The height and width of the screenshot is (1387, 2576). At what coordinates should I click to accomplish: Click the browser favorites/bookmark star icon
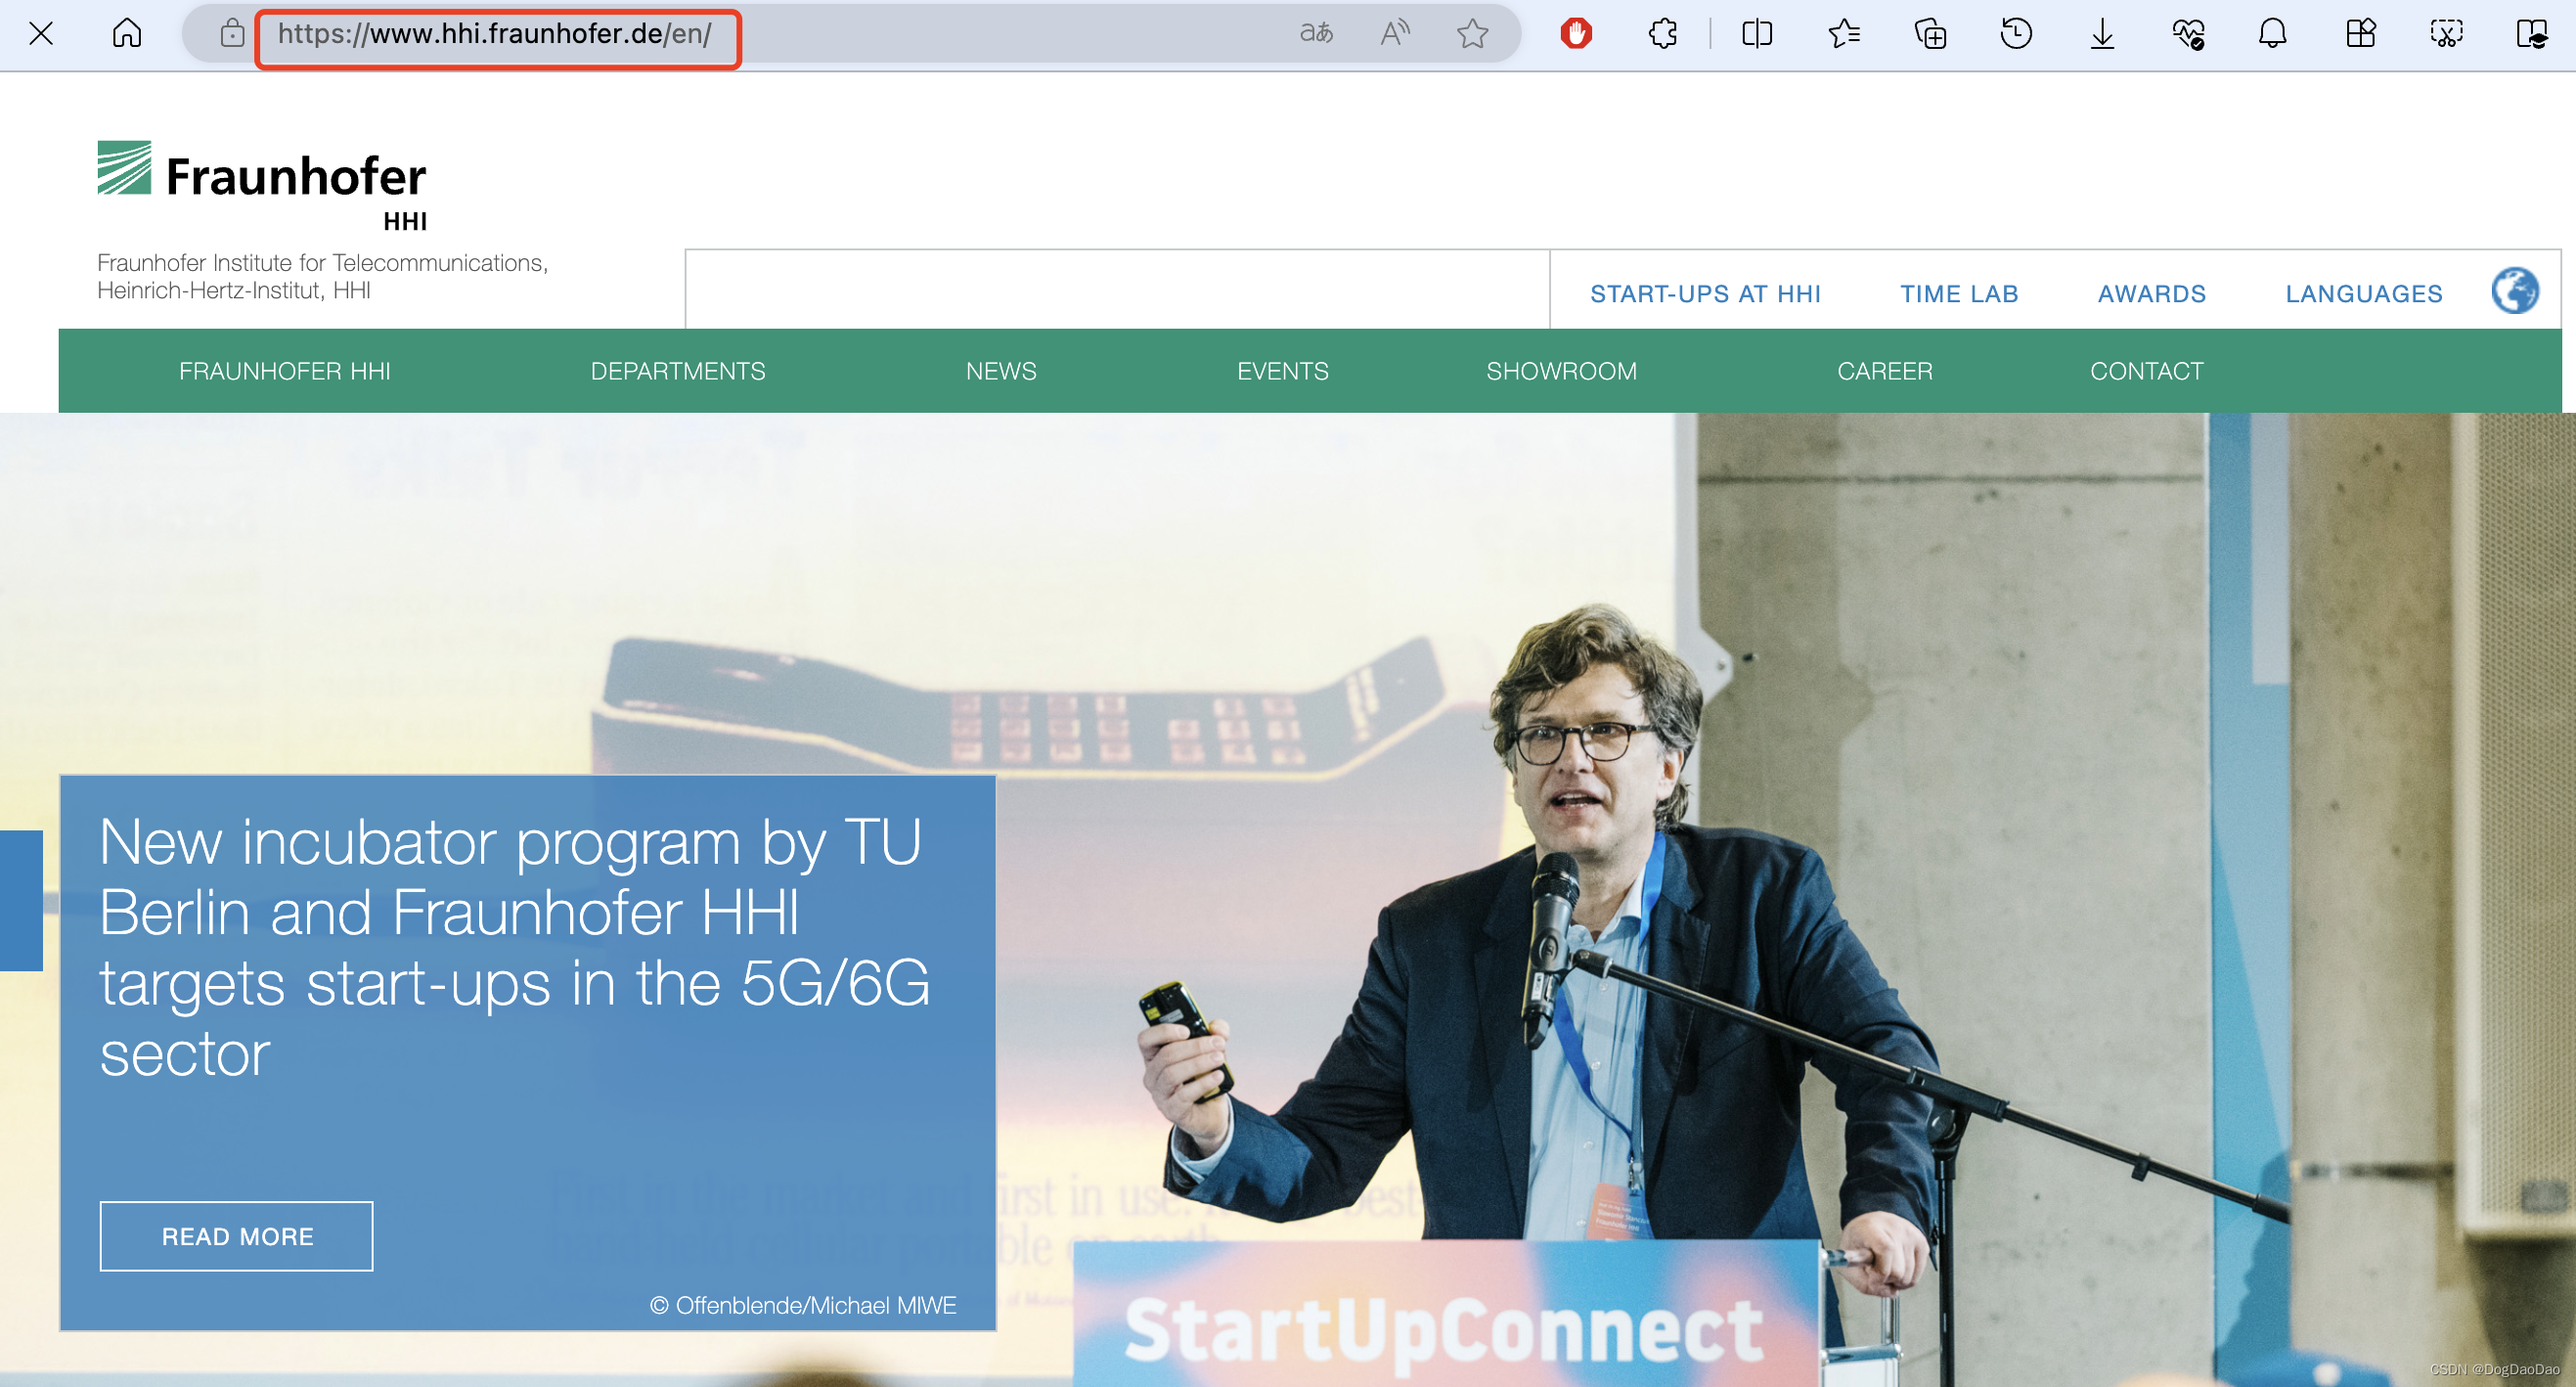click(x=1472, y=30)
